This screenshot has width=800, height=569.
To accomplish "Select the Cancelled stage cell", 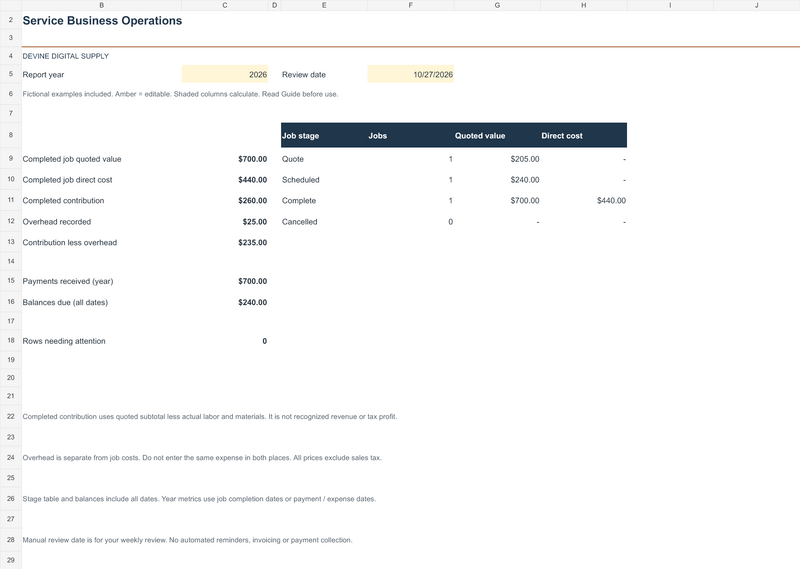I will (324, 222).
